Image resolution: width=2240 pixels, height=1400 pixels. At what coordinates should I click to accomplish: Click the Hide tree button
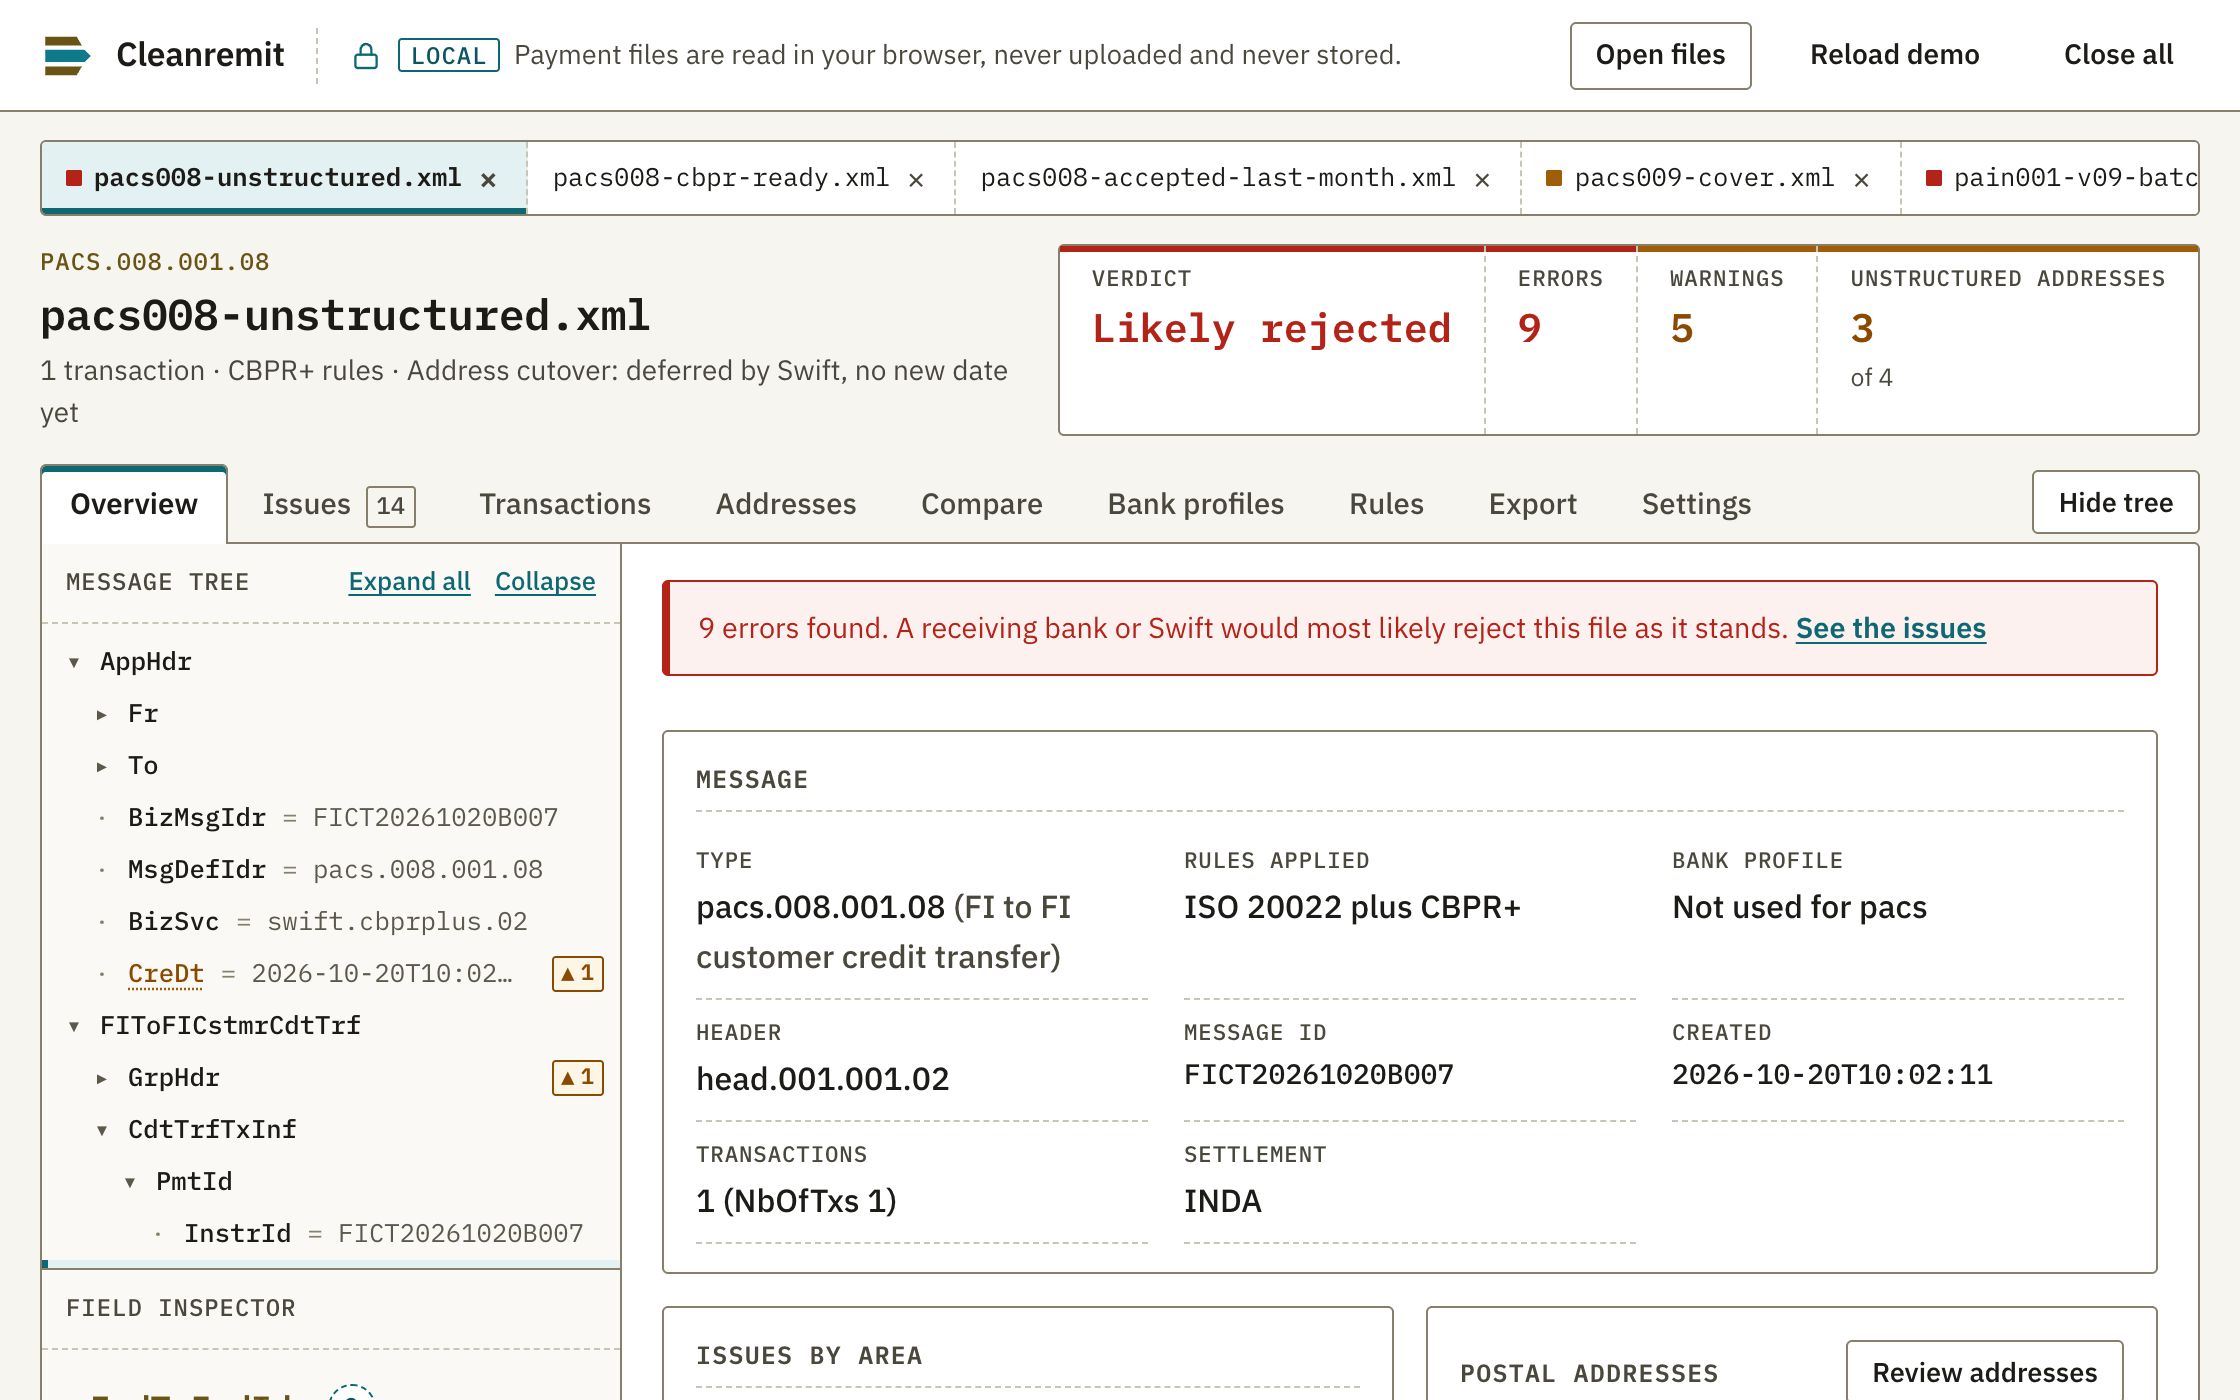coord(2116,503)
